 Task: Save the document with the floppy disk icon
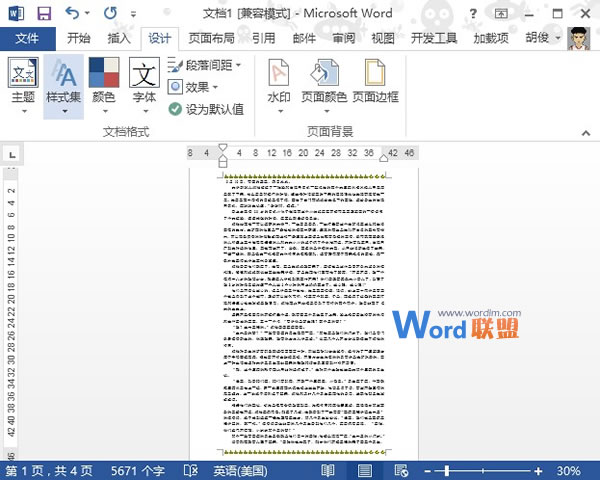click(44, 14)
